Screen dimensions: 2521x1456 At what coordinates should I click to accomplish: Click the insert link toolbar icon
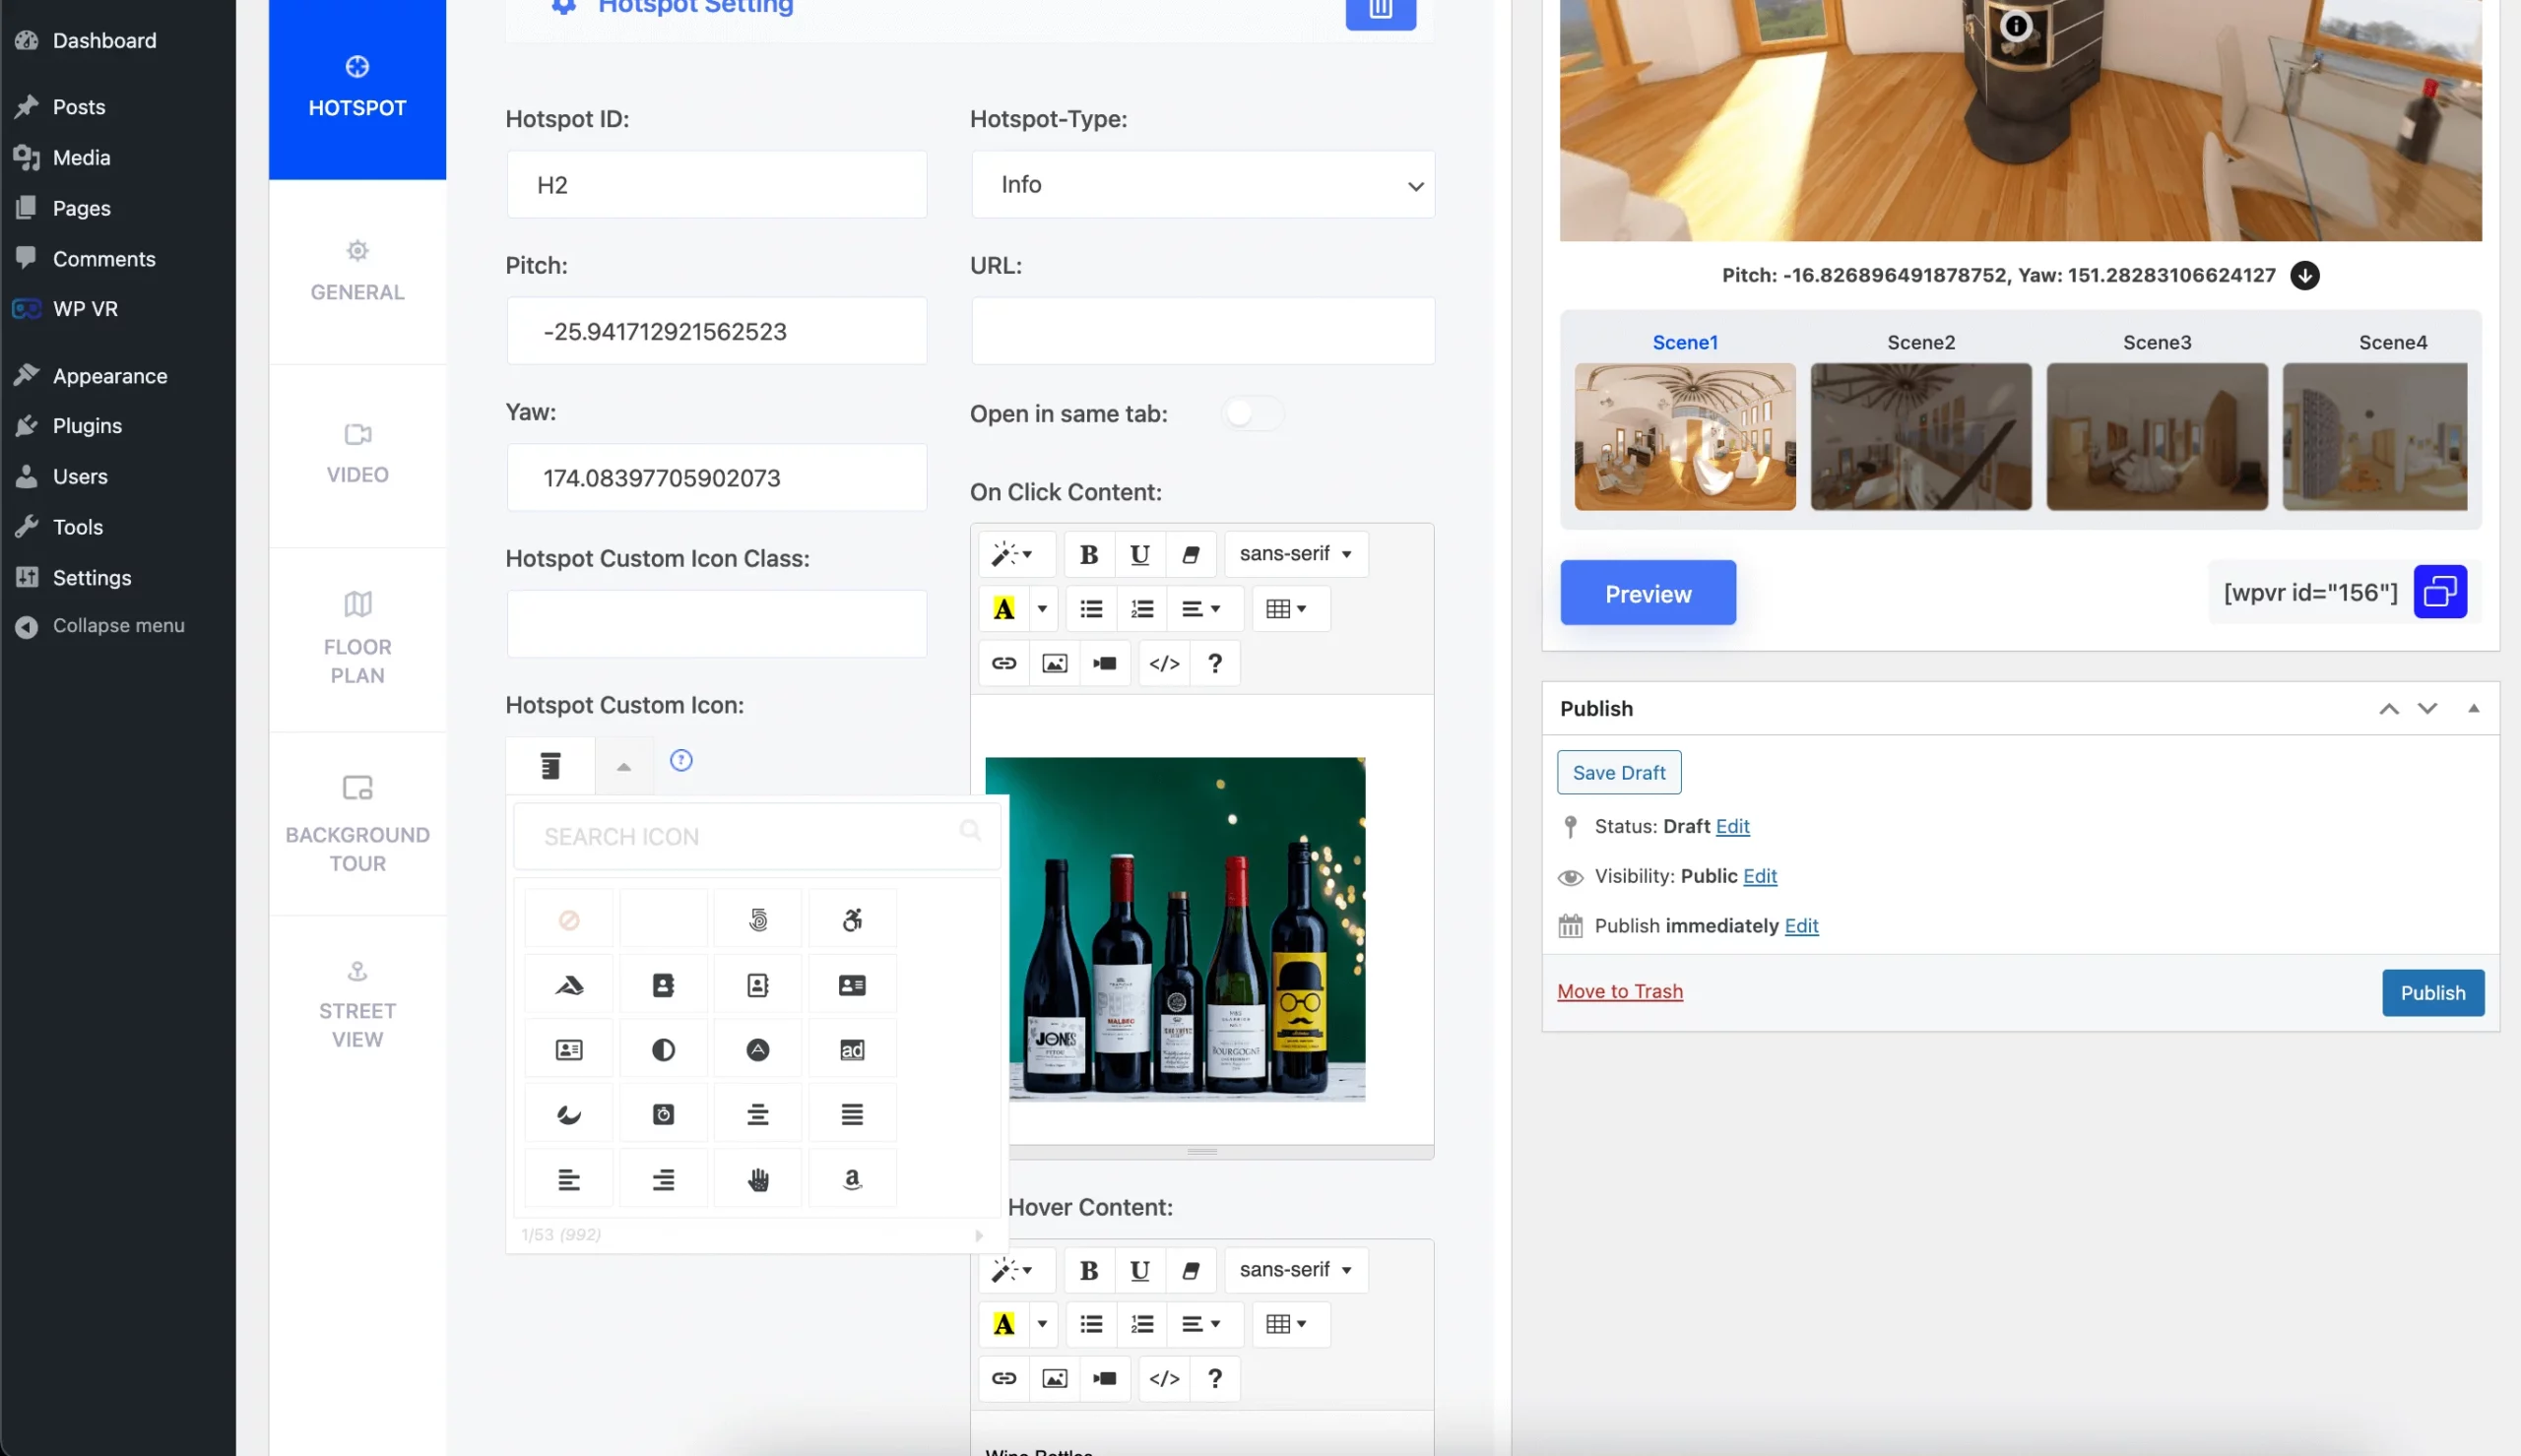(1002, 663)
